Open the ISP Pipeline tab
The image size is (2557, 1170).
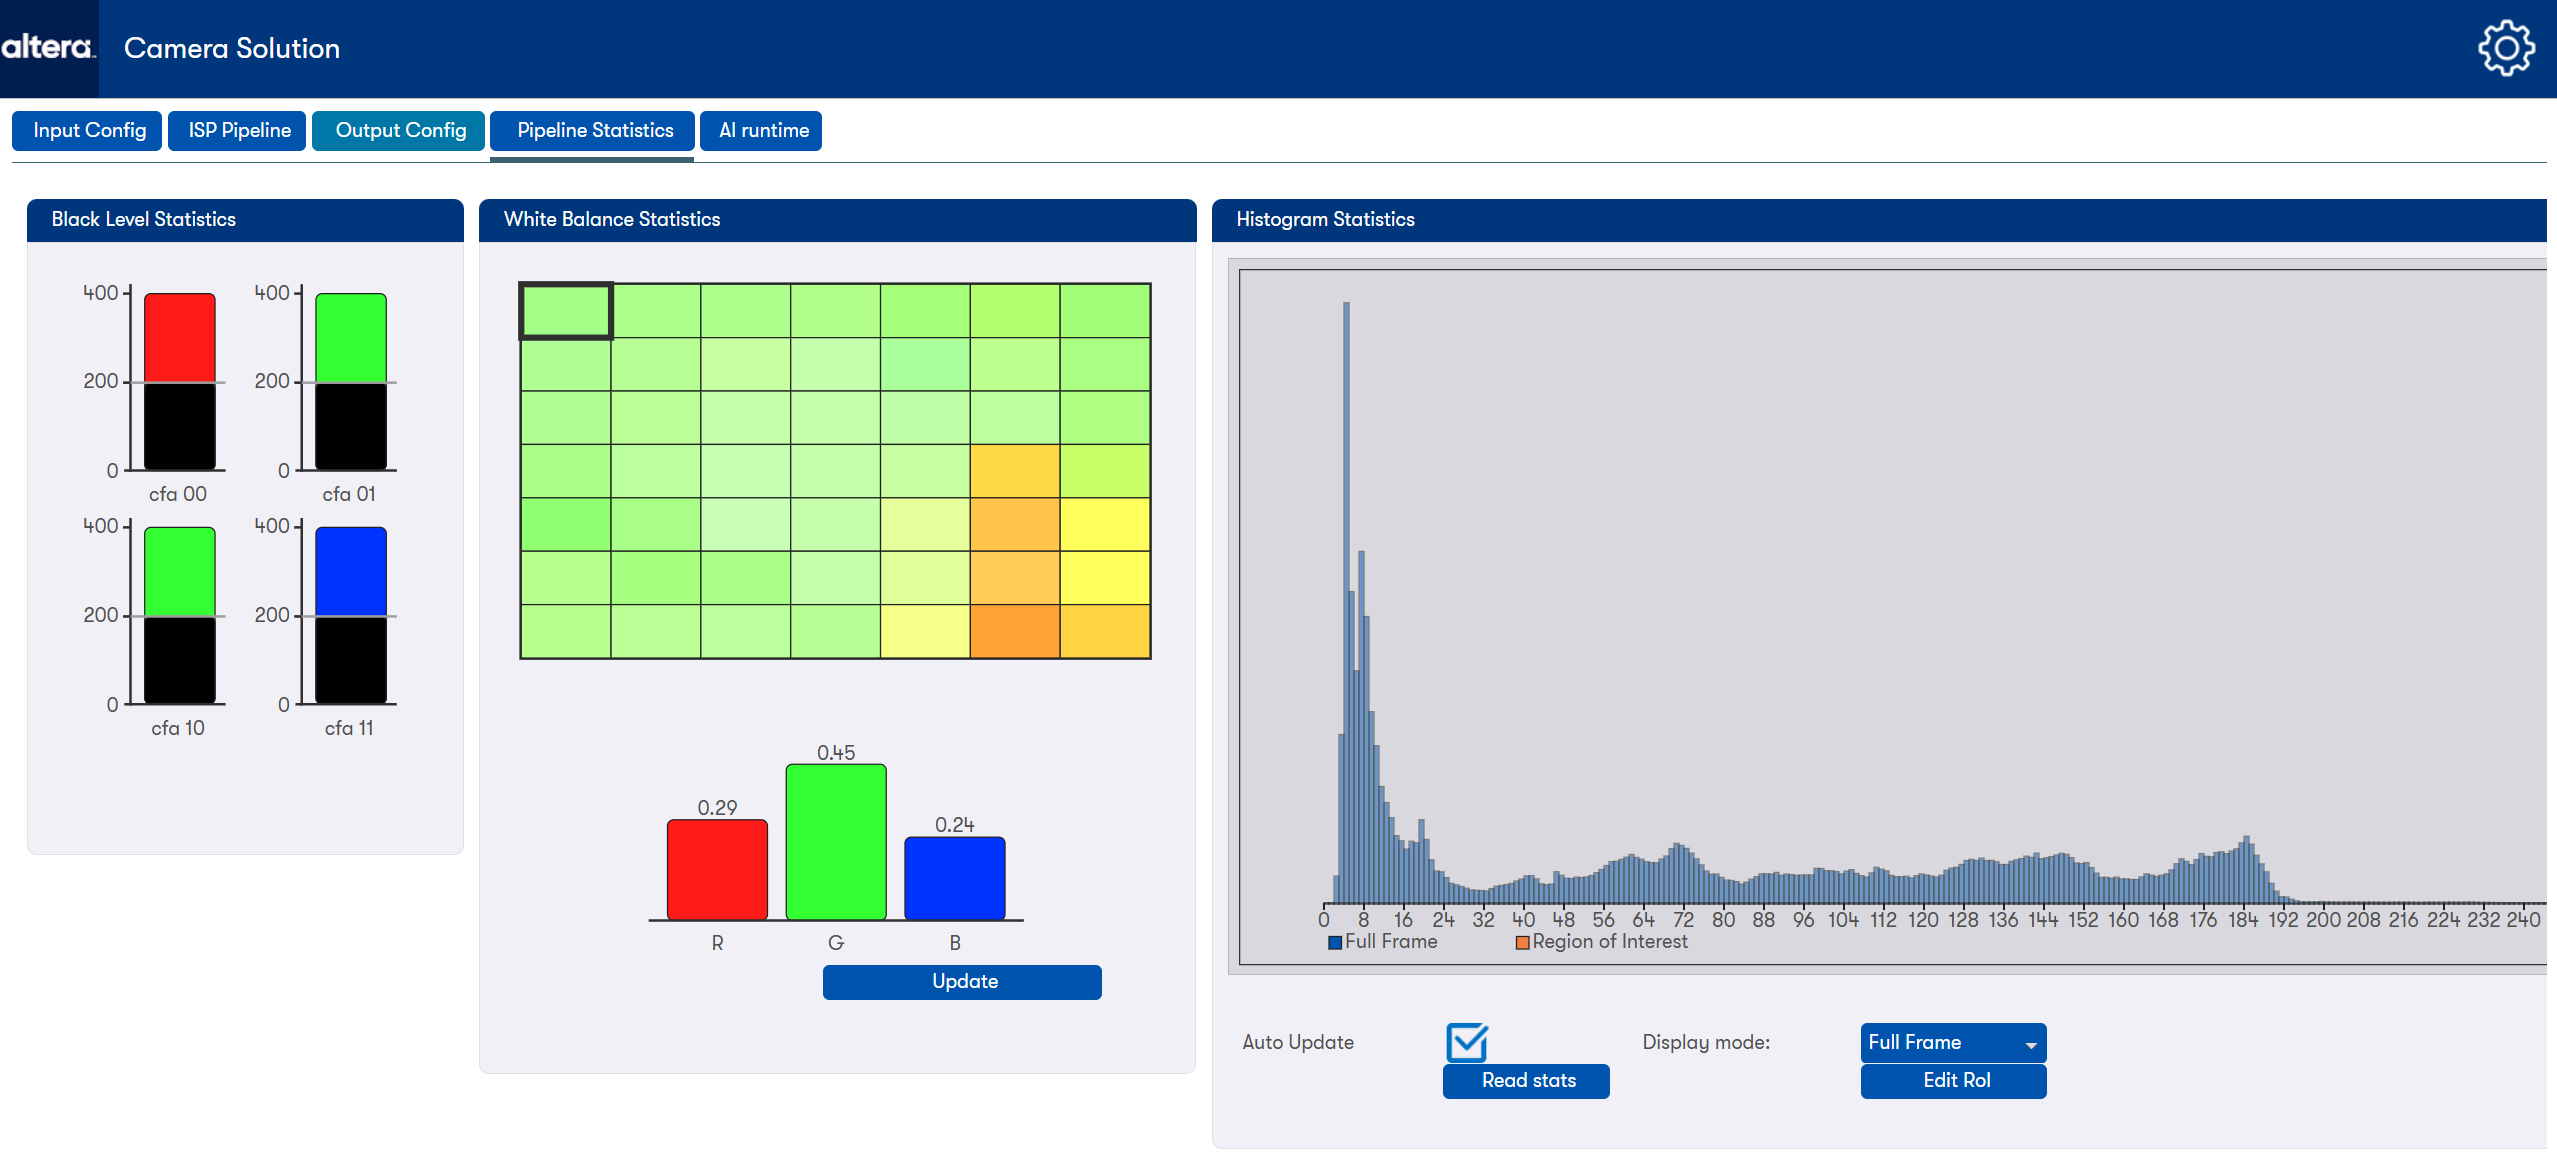click(239, 130)
